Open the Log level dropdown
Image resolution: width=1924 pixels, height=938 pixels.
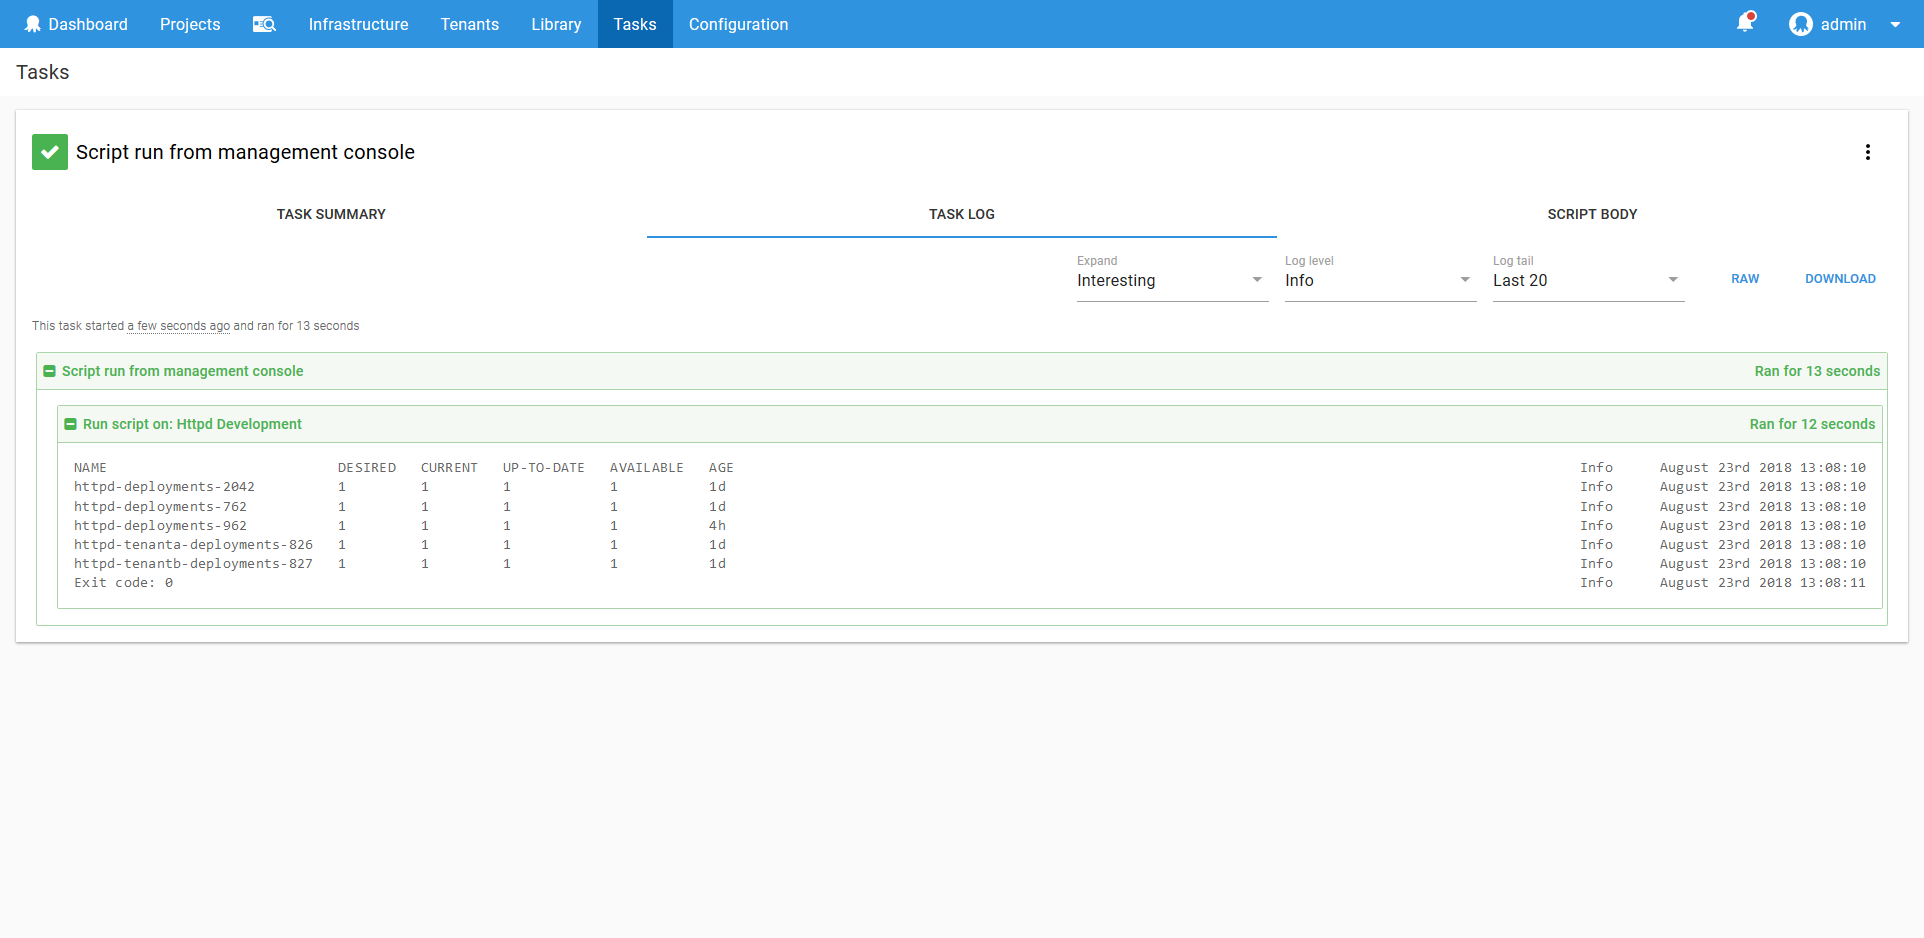pos(1379,280)
